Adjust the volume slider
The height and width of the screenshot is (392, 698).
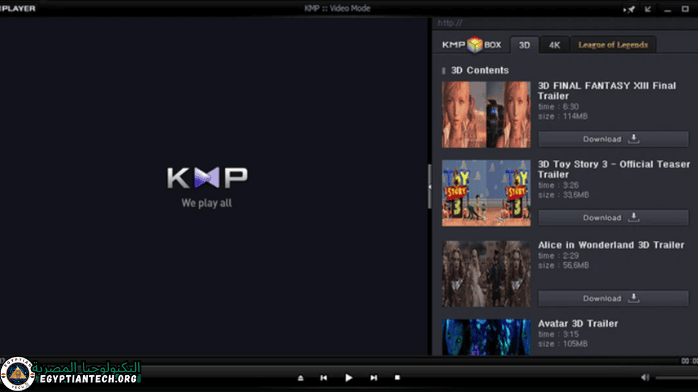[677, 378]
